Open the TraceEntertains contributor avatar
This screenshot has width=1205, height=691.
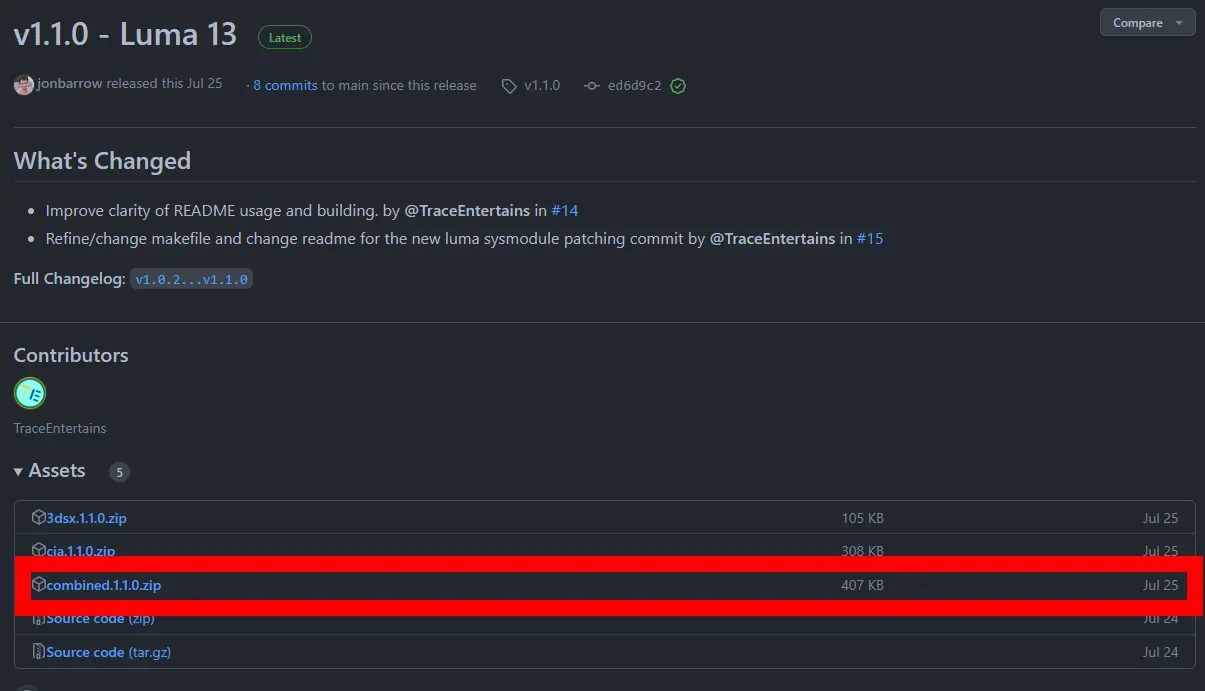tap(30, 393)
